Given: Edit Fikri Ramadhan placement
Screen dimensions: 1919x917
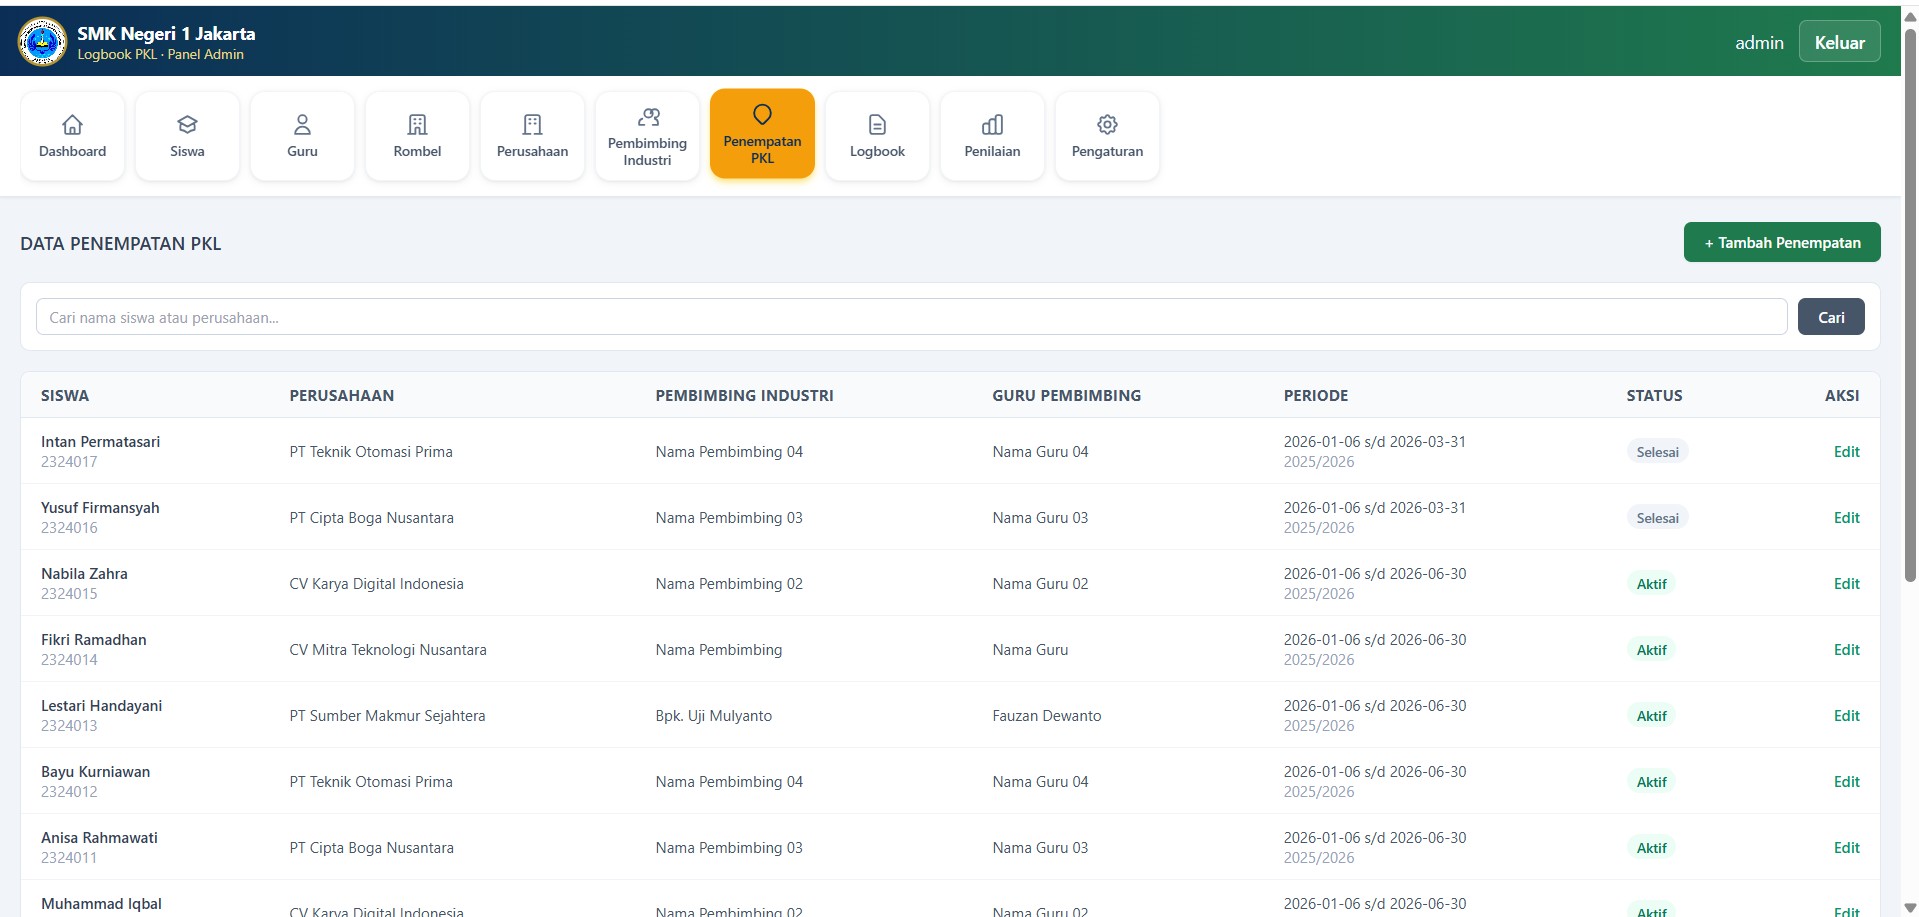Looking at the screenshot, I should coord(1846,649).
